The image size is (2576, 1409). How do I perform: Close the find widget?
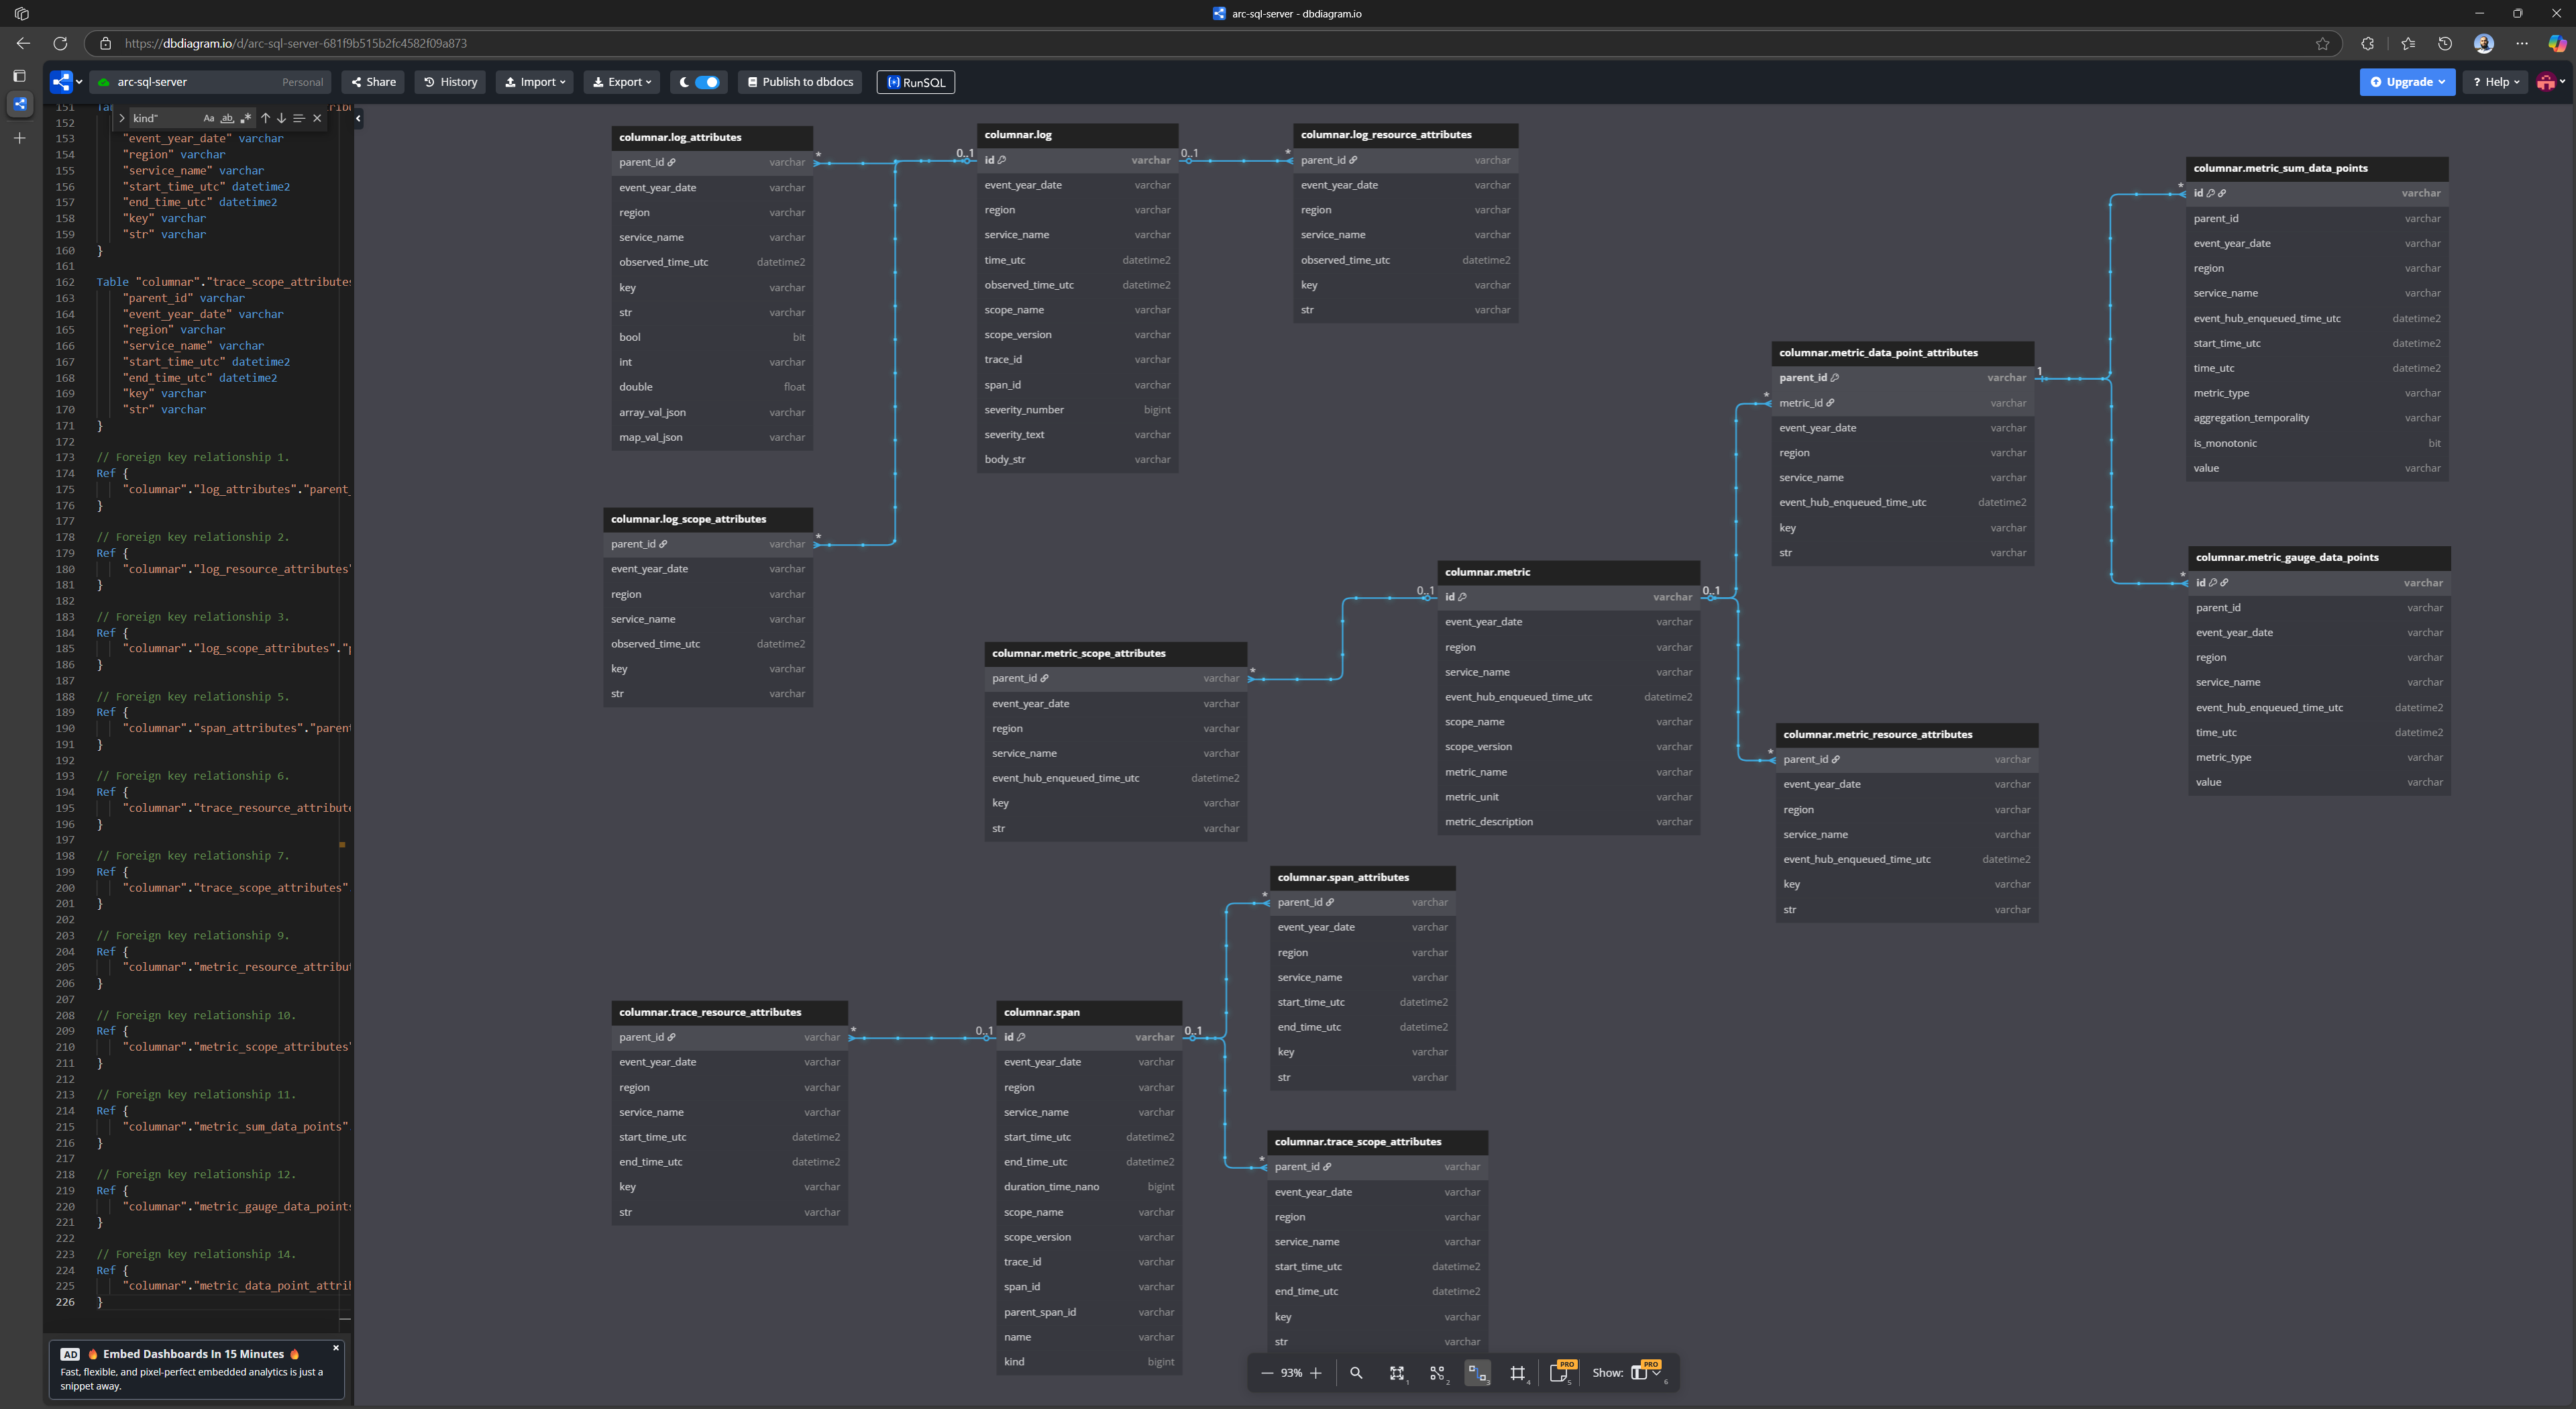pyautogui.click(x=317, y=118)
